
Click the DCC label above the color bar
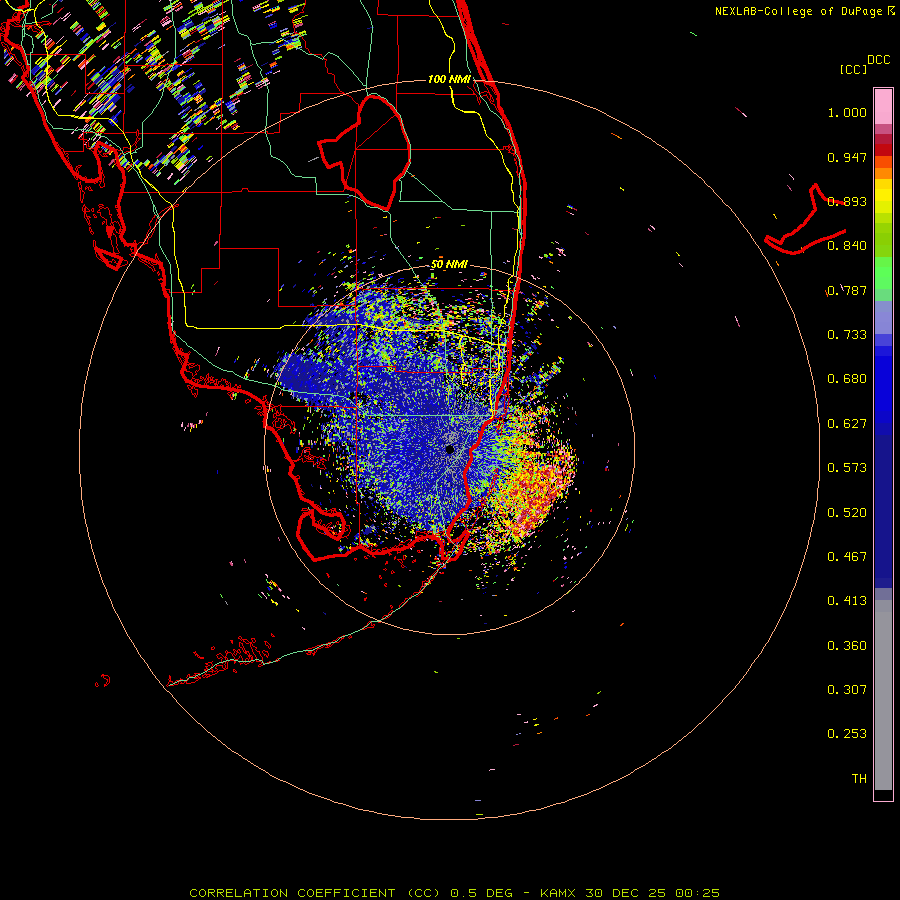pyautogui.click(x=878, y=60)
